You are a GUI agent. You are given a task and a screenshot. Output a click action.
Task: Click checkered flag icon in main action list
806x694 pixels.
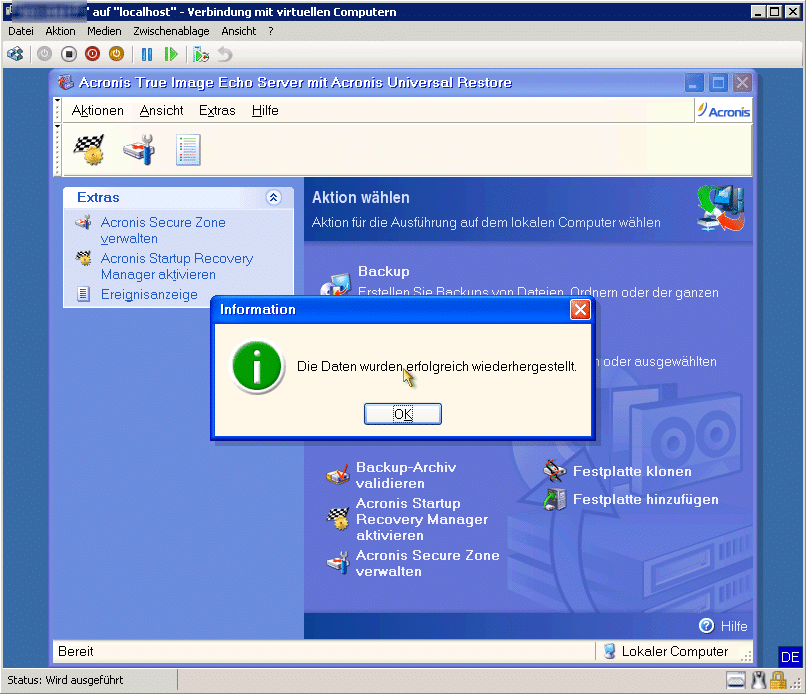pos(338,518)
